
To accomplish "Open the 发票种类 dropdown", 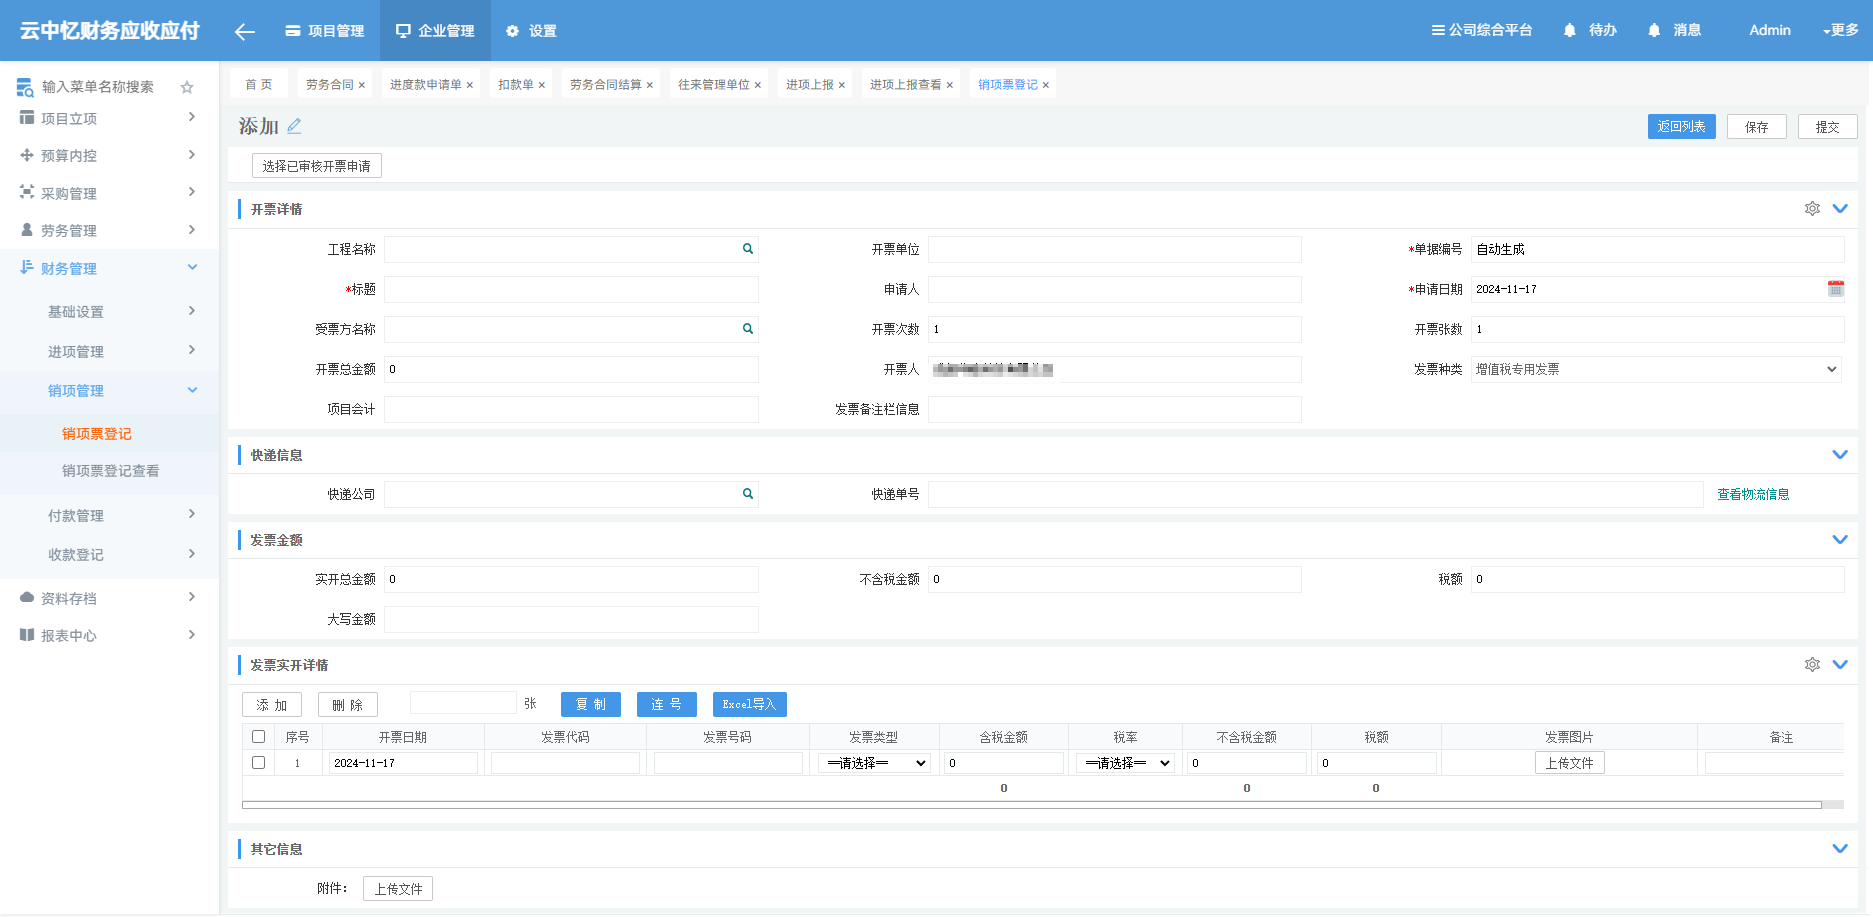I will coord(1657,369).
